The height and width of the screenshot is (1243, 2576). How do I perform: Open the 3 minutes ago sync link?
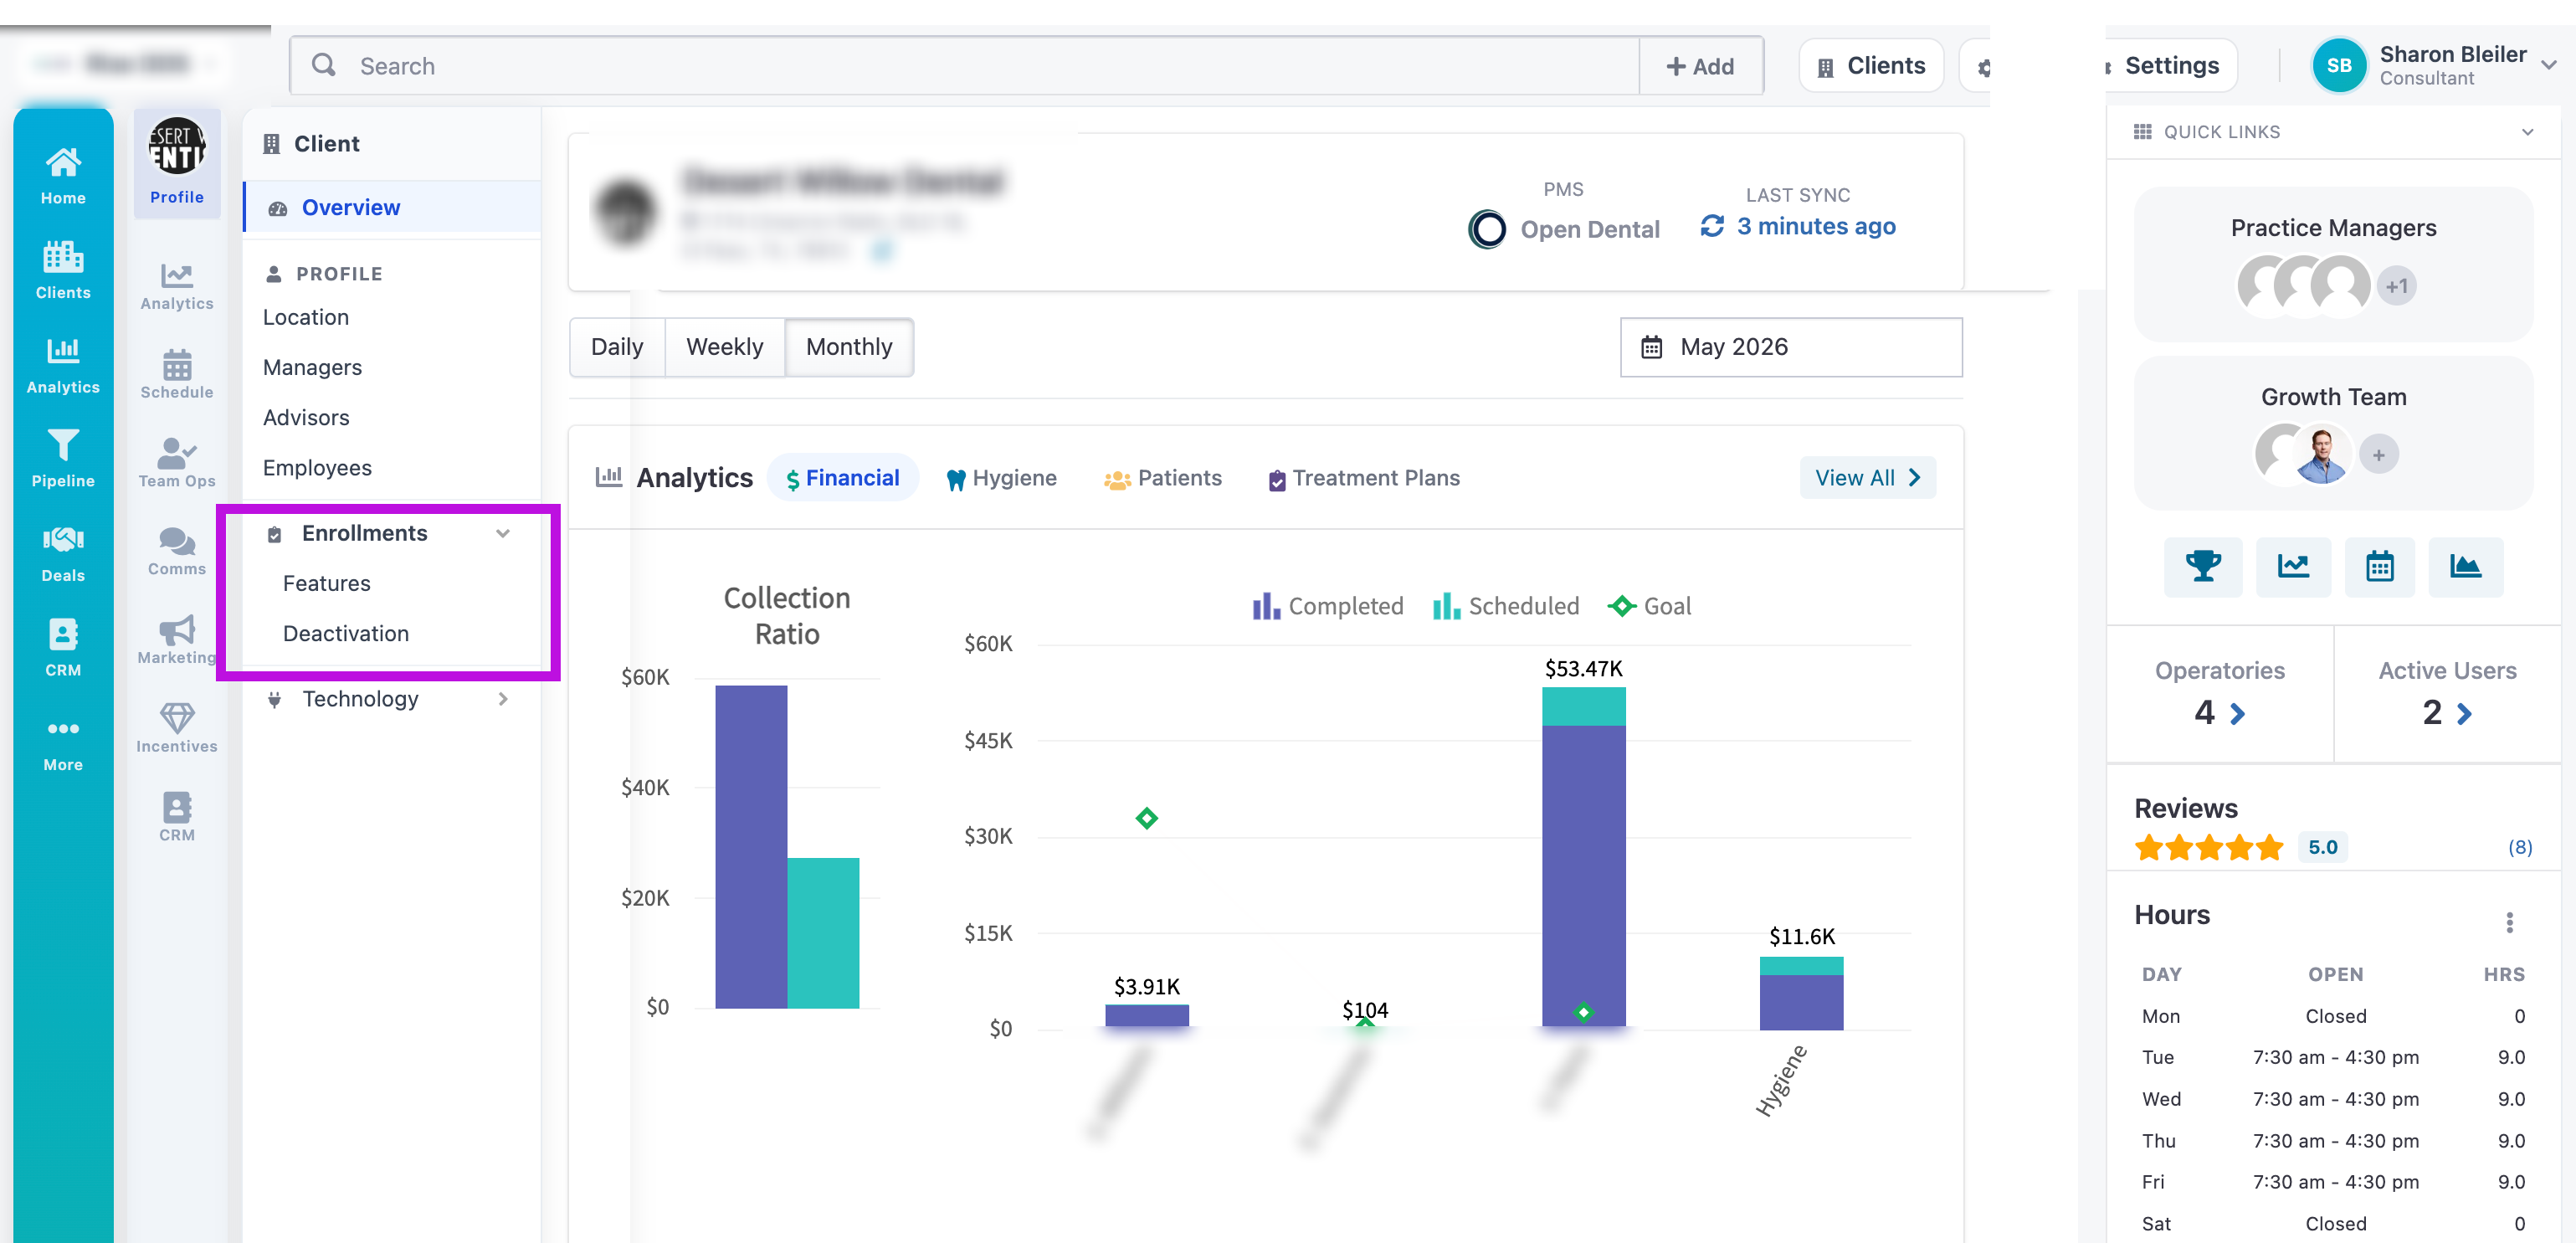click(1816, 226)
